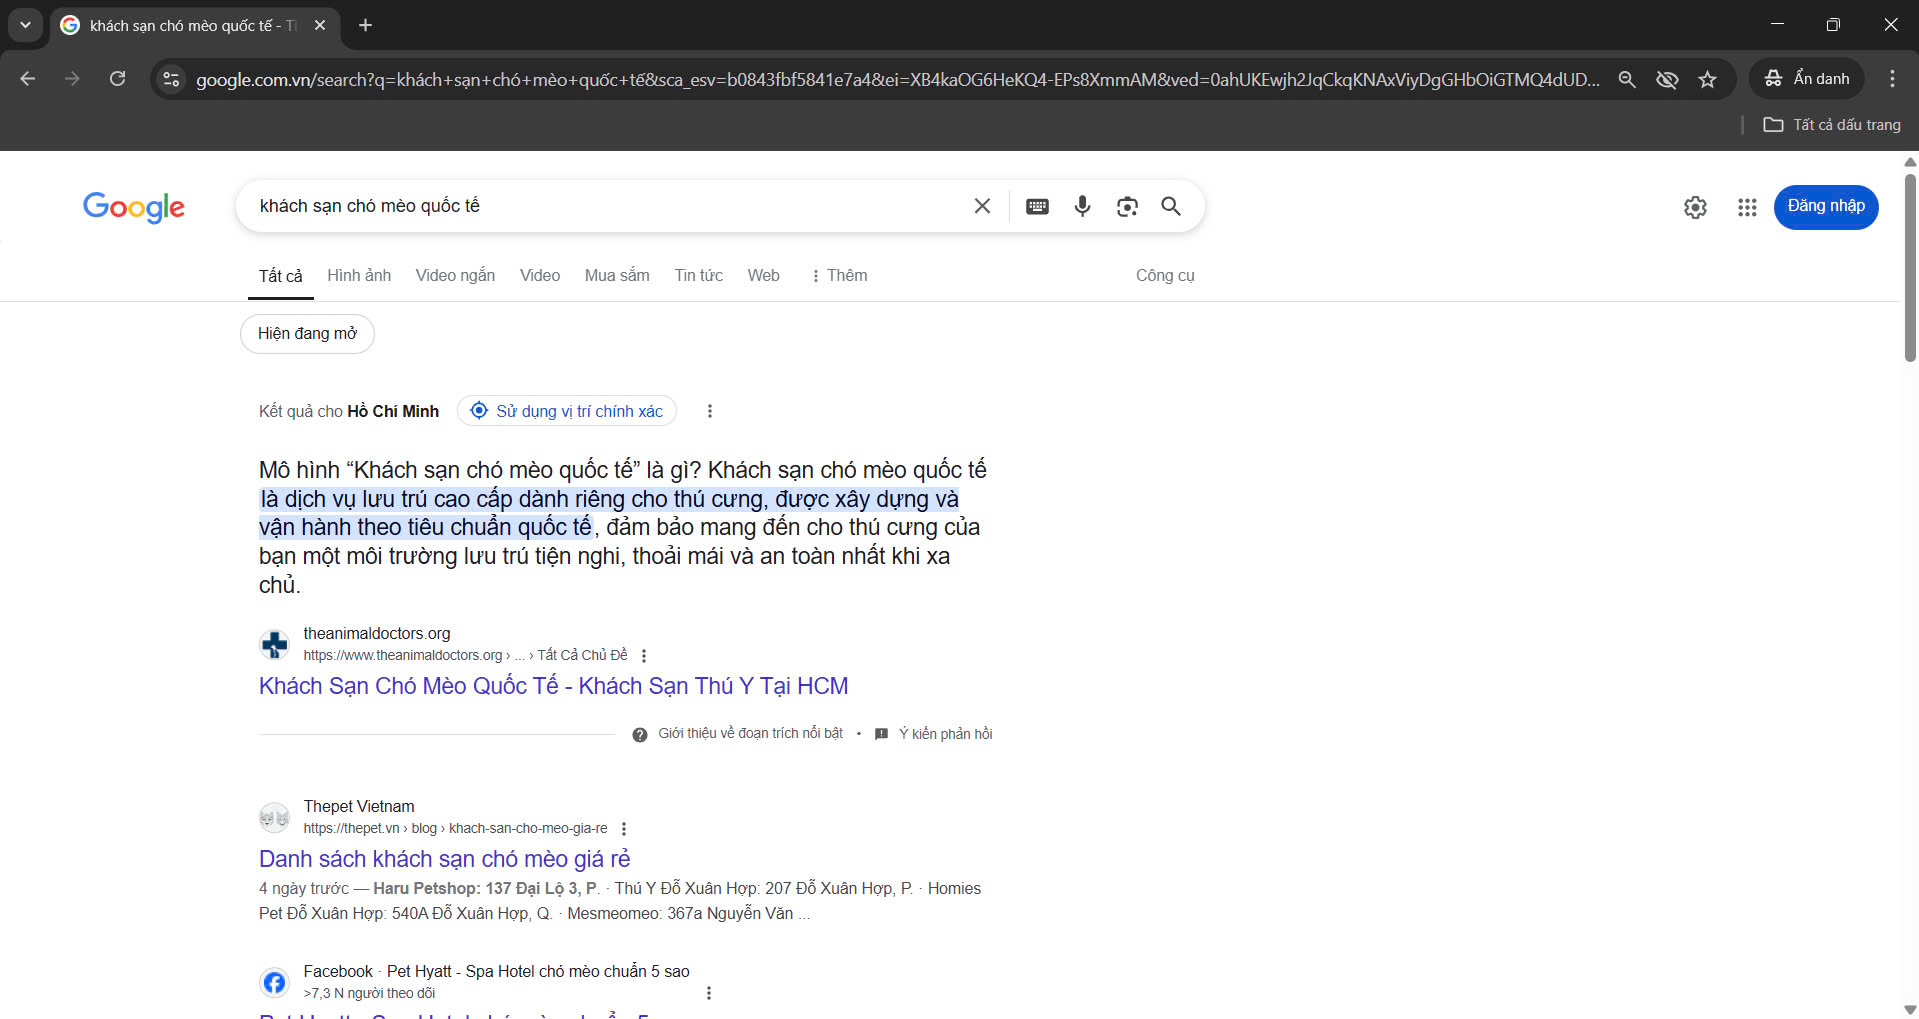The image size is (1919, 1019).
Task: Open the tab search dropdown arrow
Action: [25, 25]
